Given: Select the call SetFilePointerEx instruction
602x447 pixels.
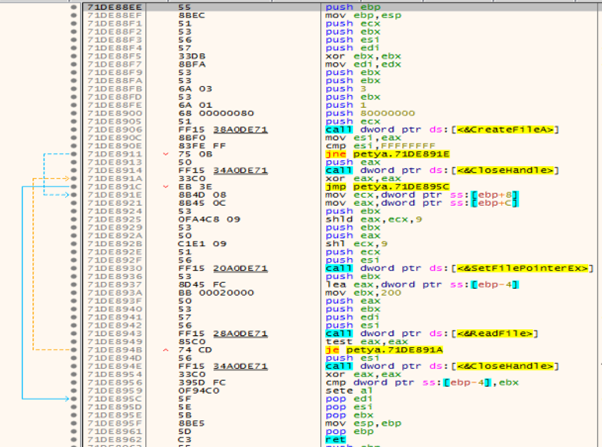Looking at the screenshot, I should click(x=459, y=268).
